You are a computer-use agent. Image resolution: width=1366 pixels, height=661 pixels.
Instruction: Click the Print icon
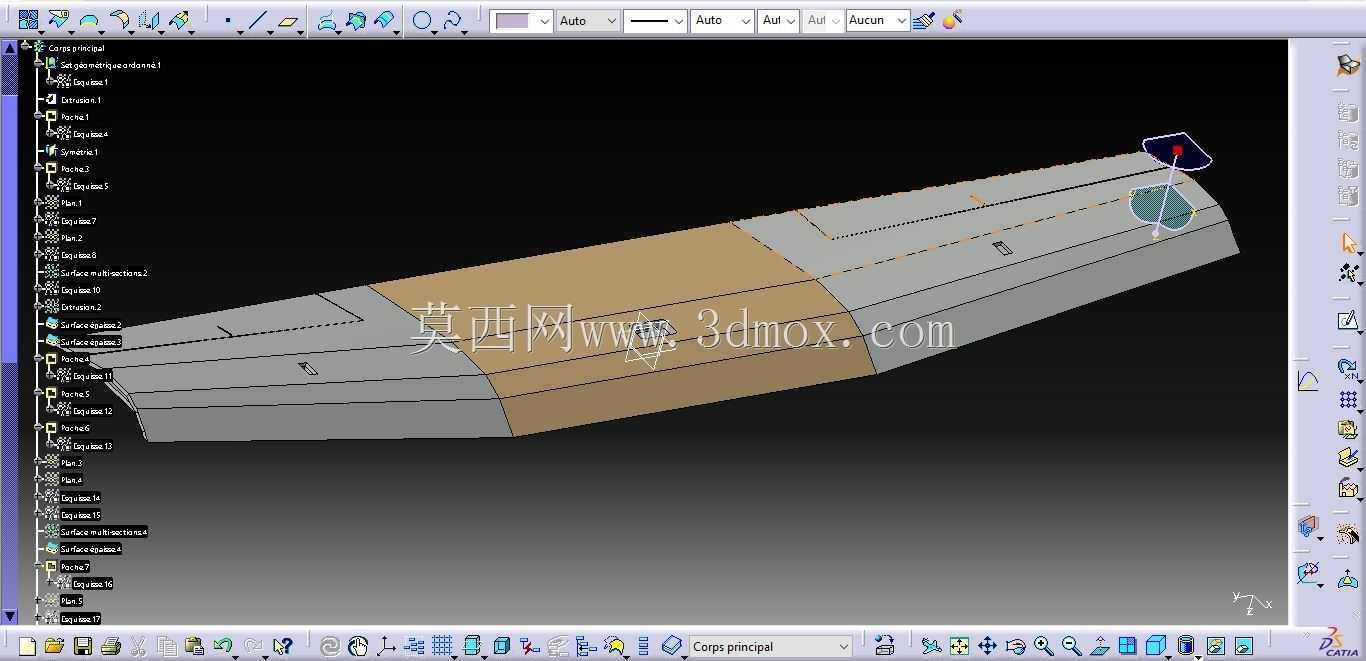point(111,646)
